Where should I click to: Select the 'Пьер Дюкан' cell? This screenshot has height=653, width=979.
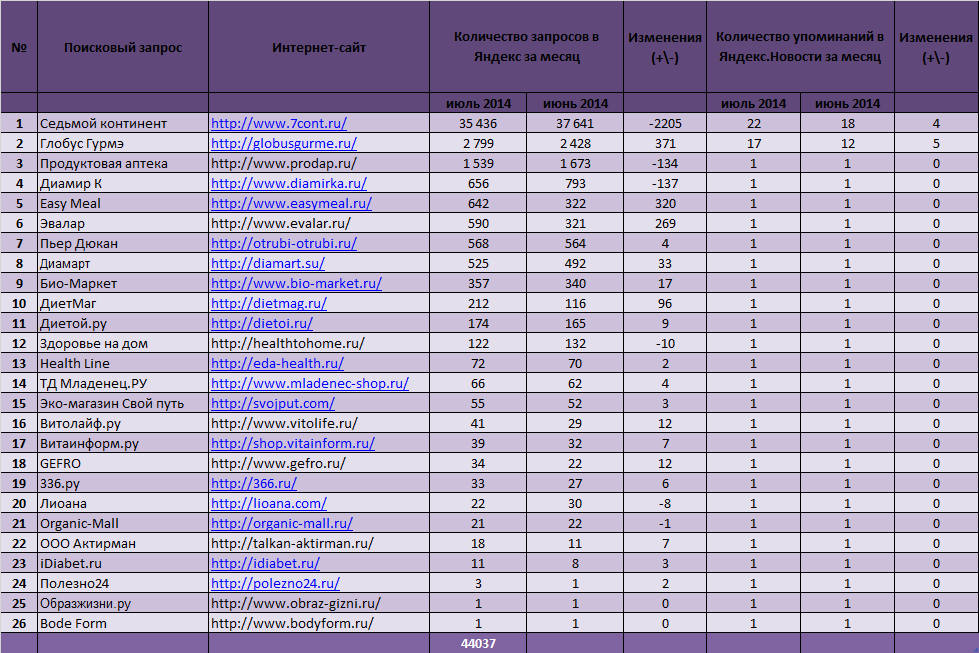[123, 243]
